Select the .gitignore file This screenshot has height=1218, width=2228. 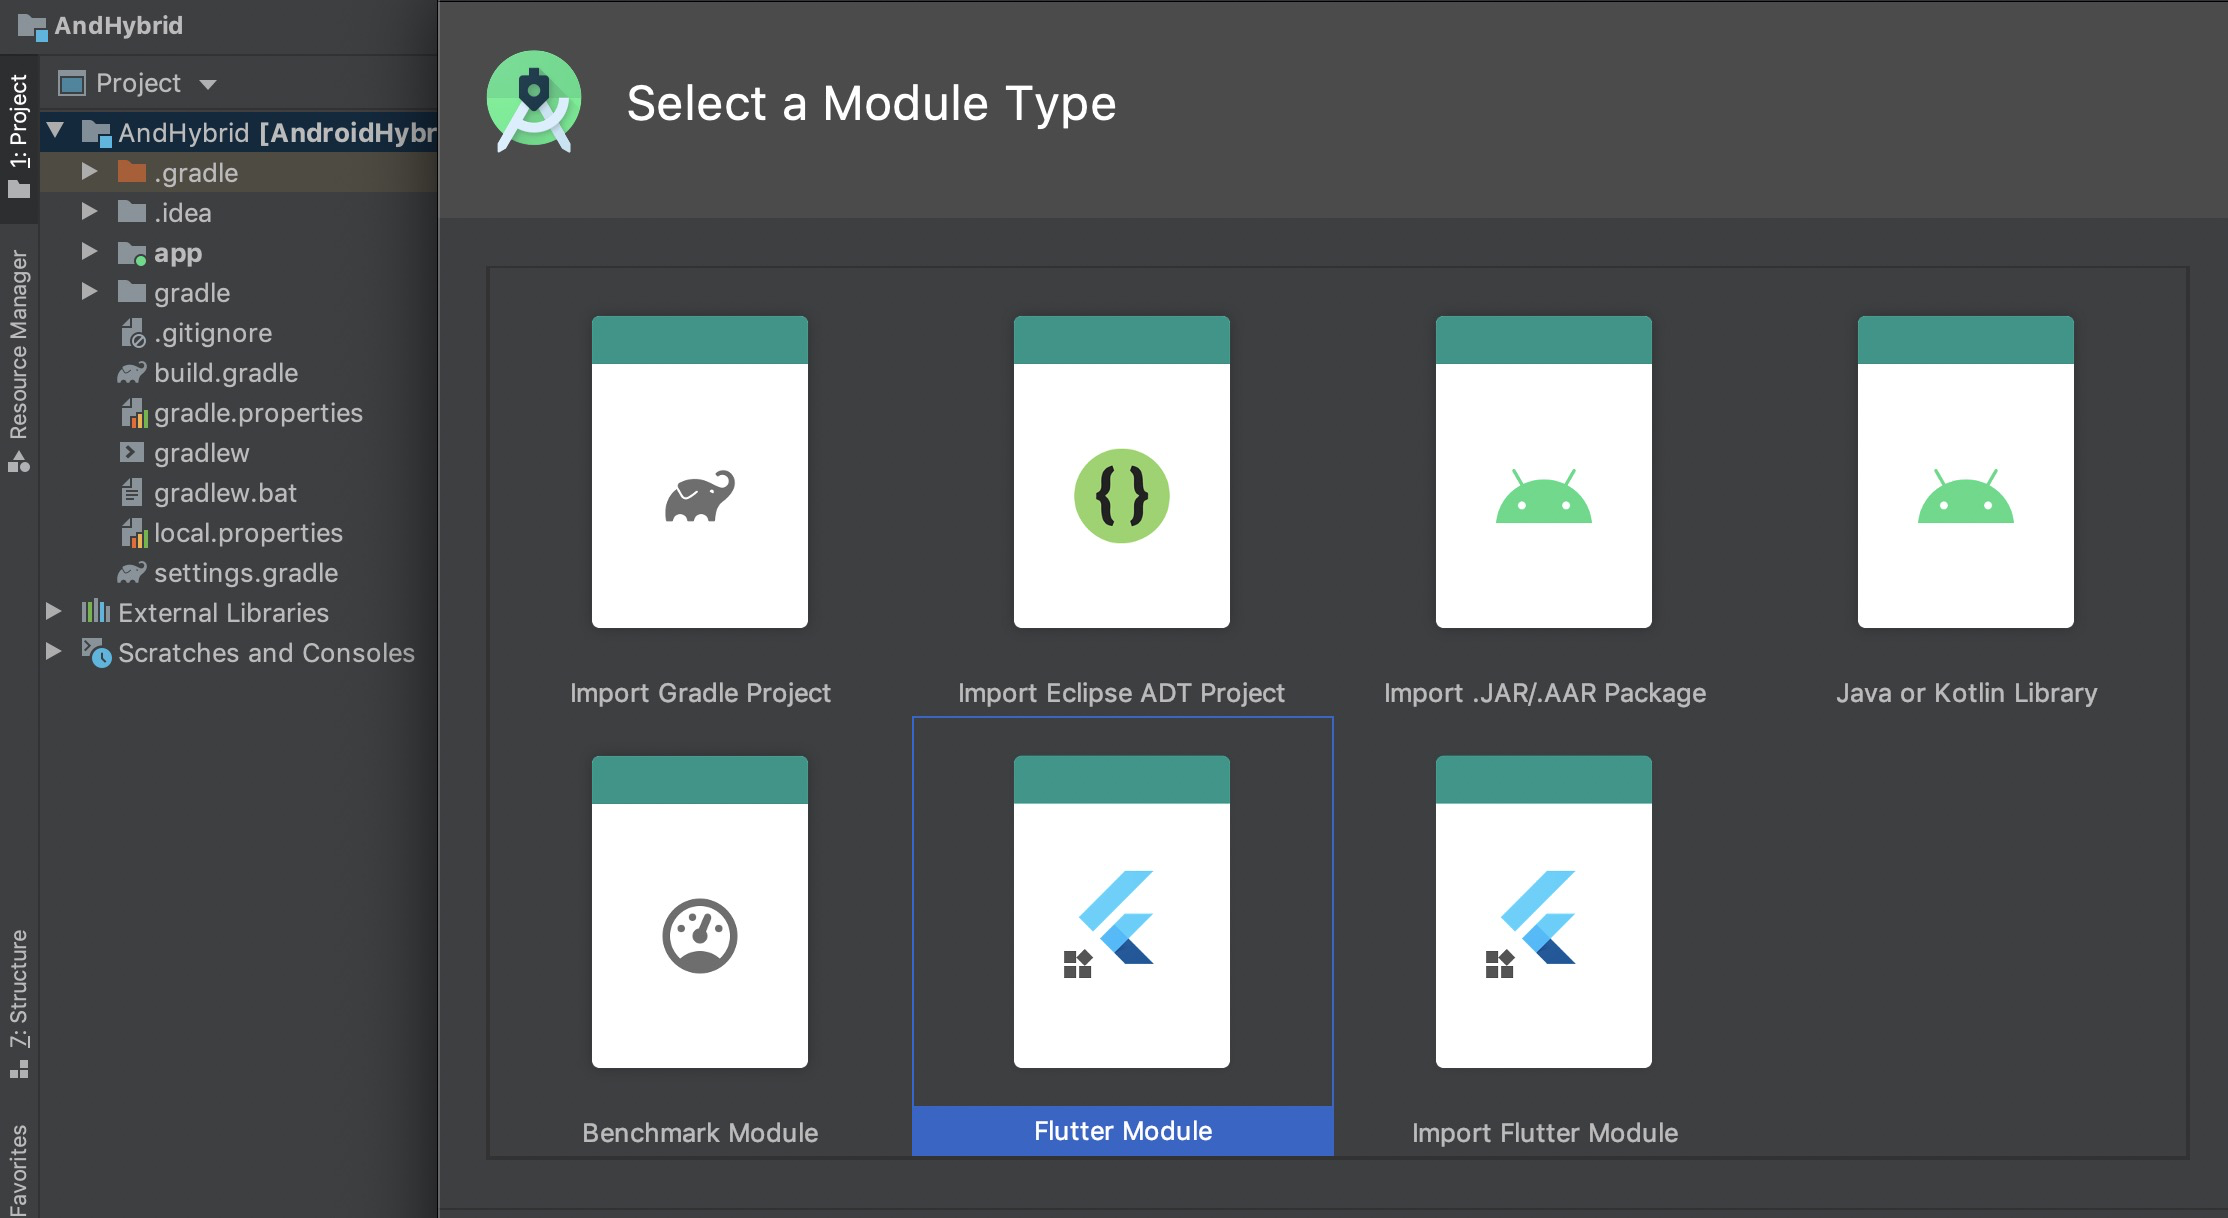239,332
